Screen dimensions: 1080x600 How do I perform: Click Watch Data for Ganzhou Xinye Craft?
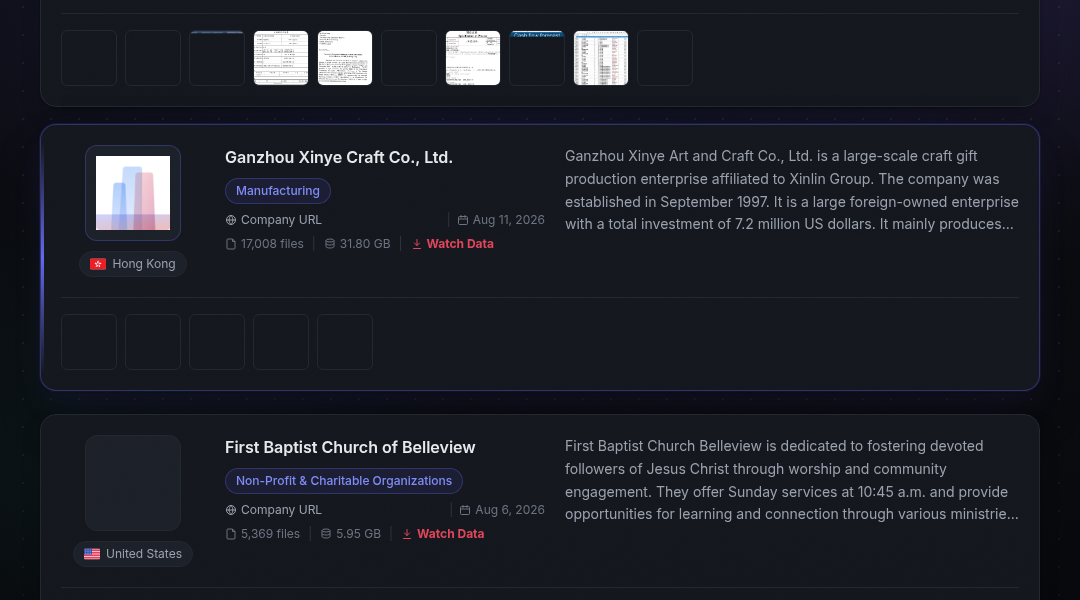[460, 244]
